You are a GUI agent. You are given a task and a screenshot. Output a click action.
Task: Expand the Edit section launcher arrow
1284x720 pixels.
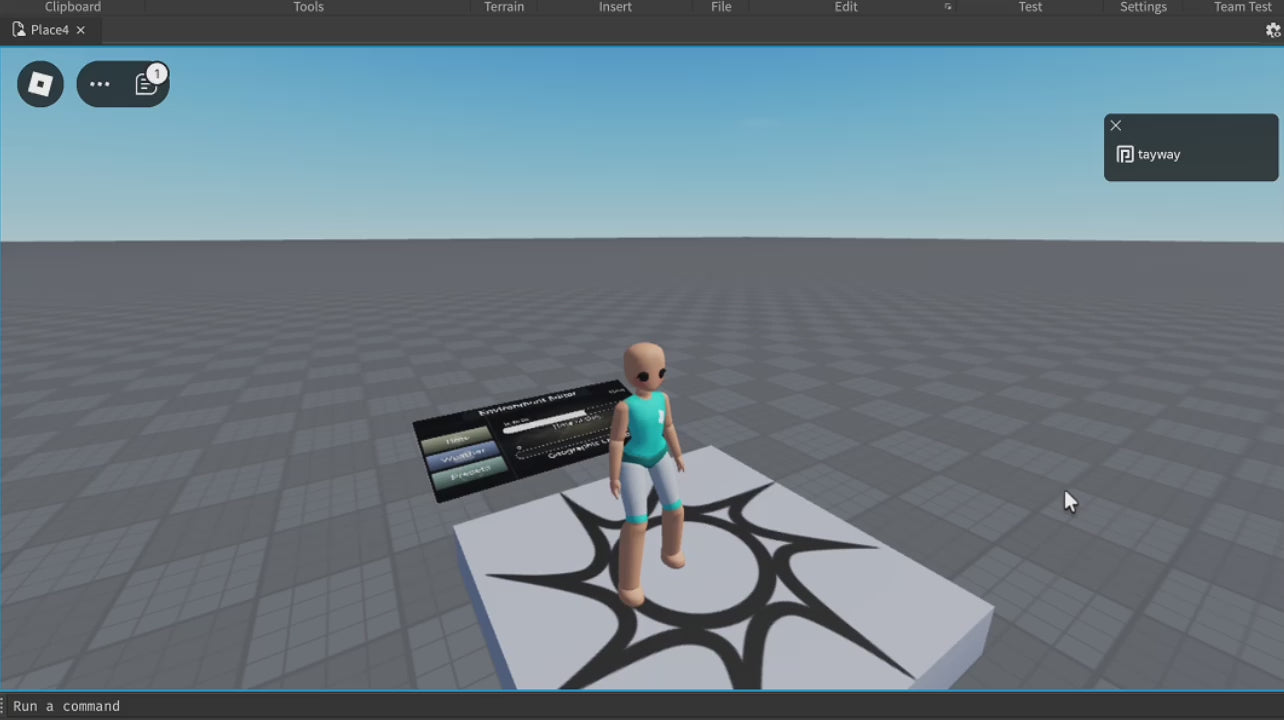click(x=948, y=7)
